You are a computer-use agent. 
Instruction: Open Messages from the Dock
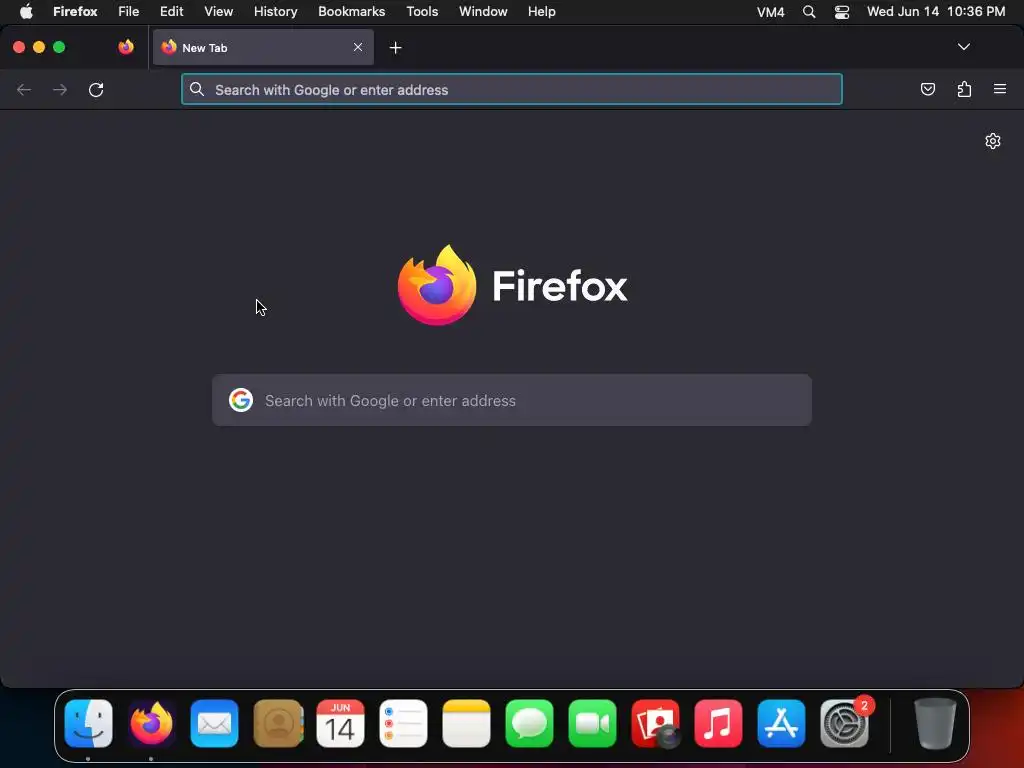coord(529,724)
